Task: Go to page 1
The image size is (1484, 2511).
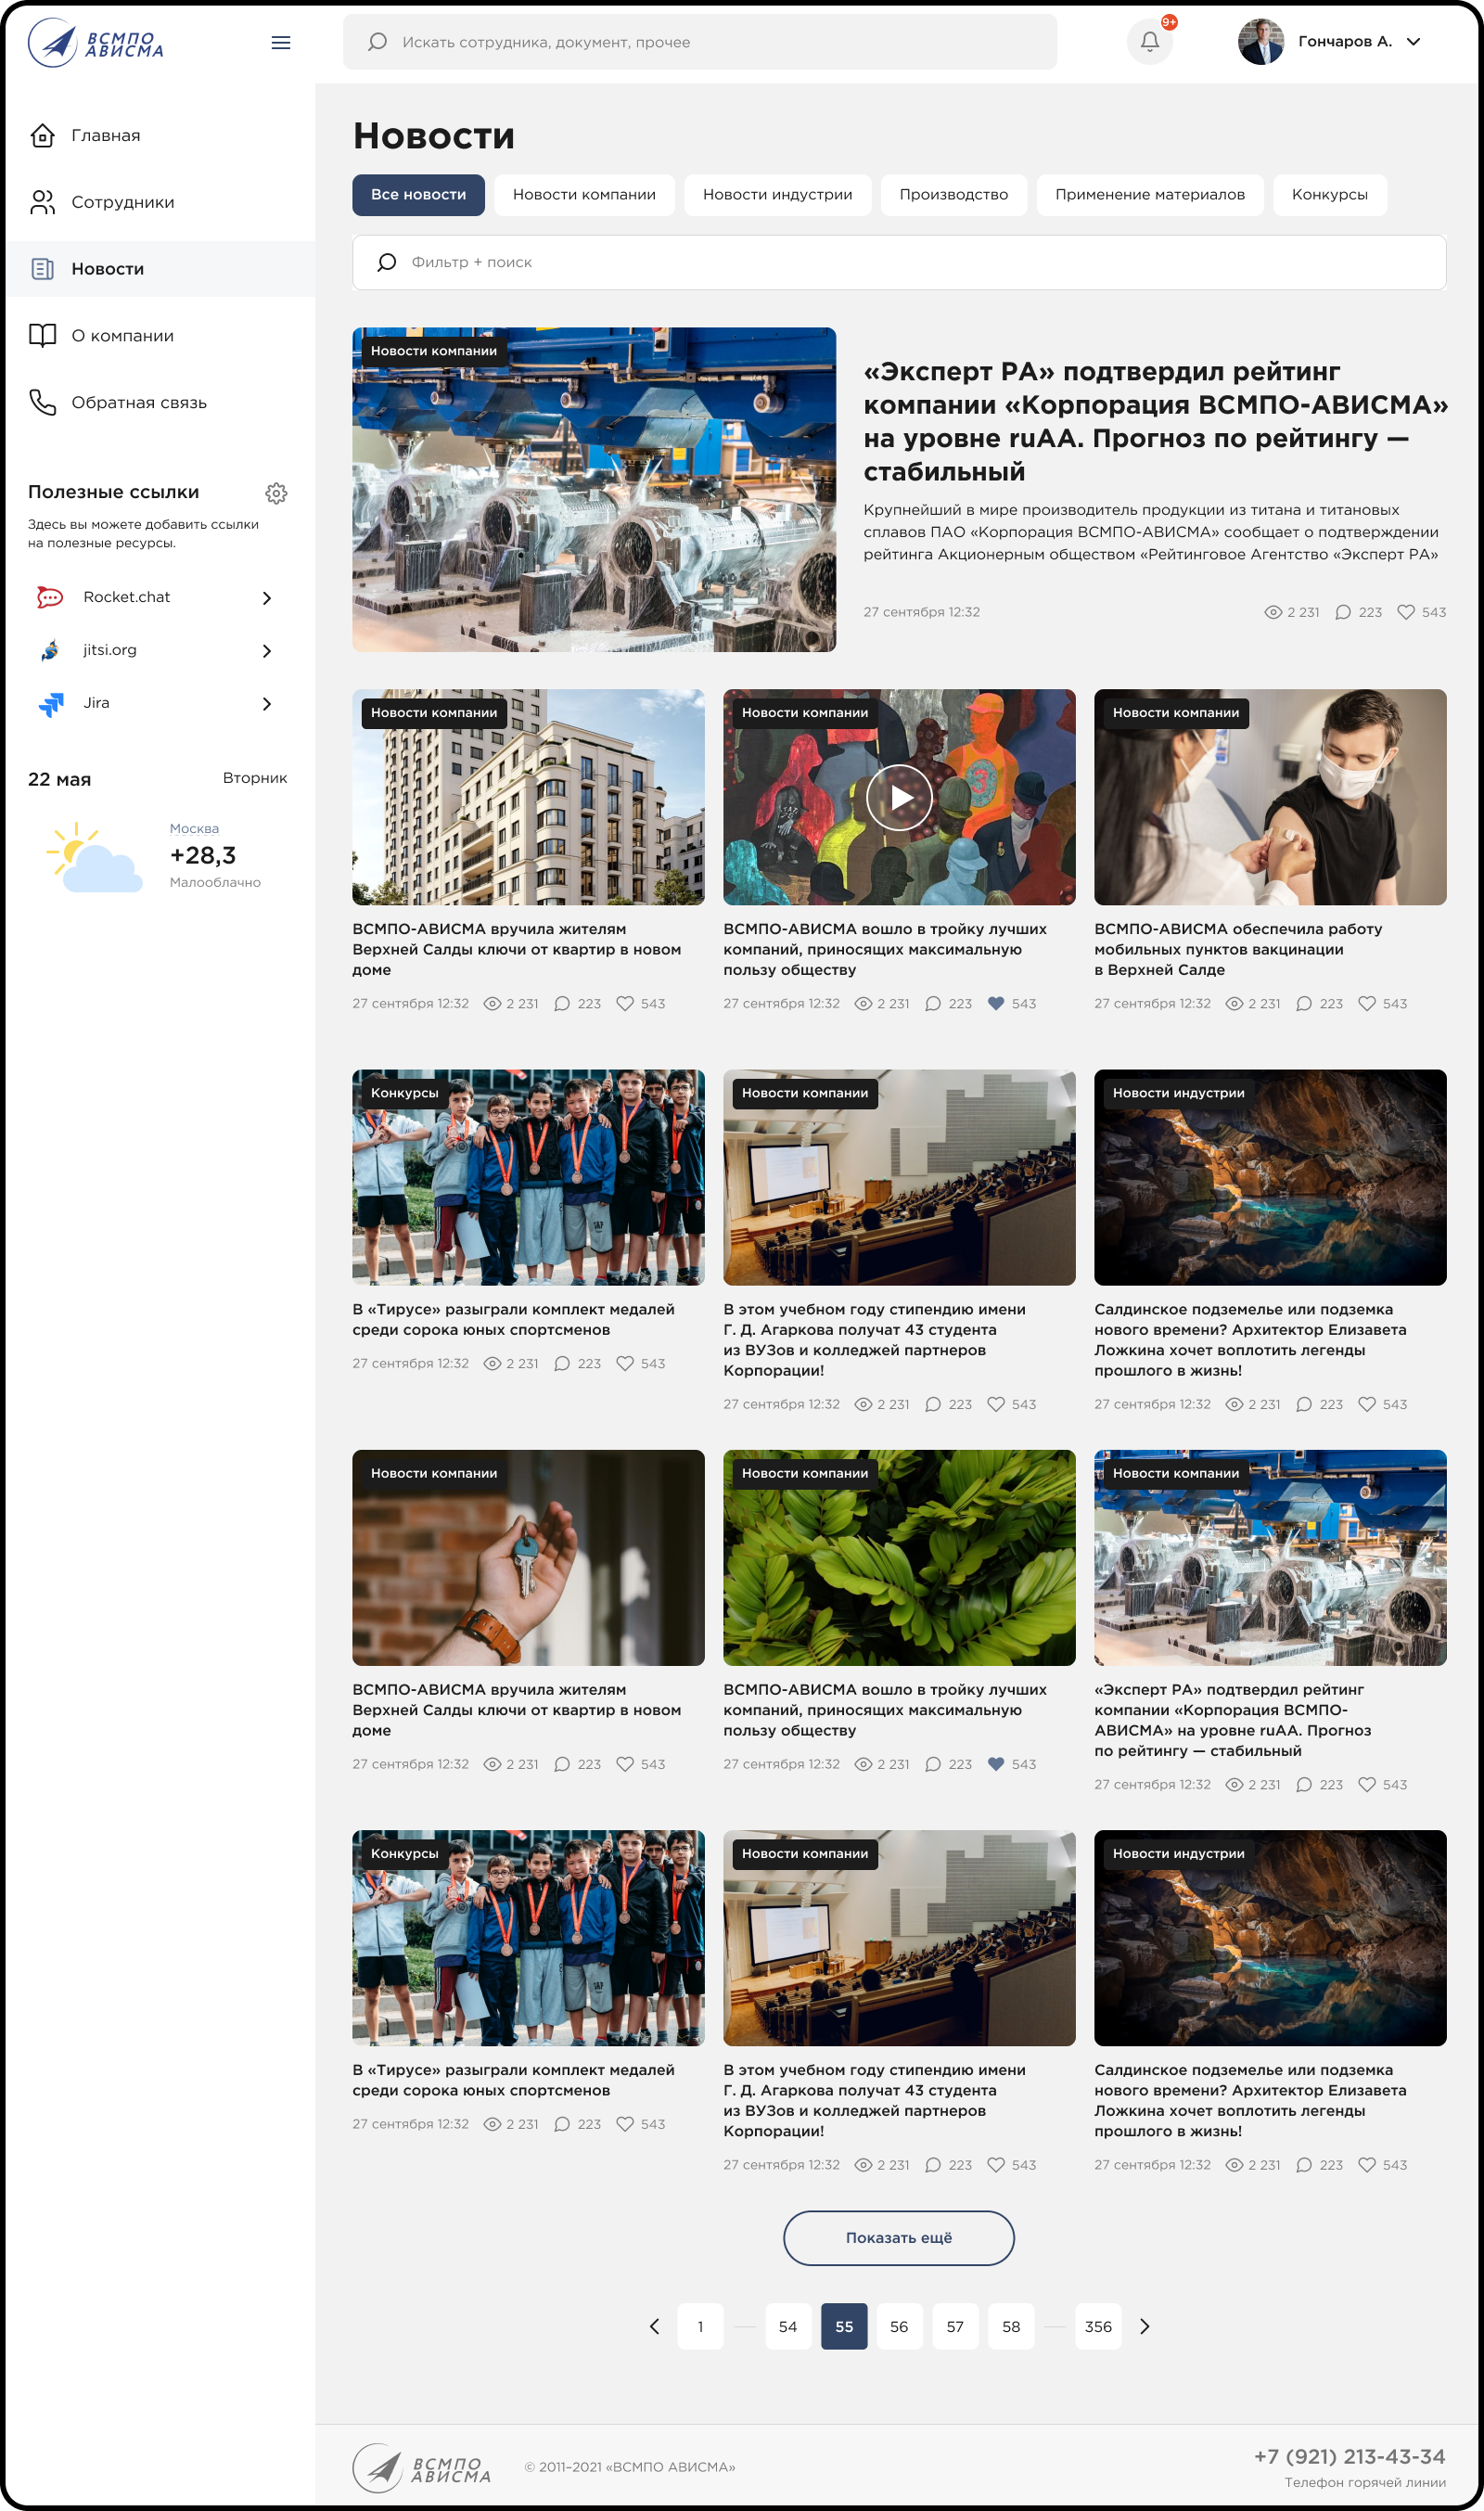Action: [x=700, y=2326]
